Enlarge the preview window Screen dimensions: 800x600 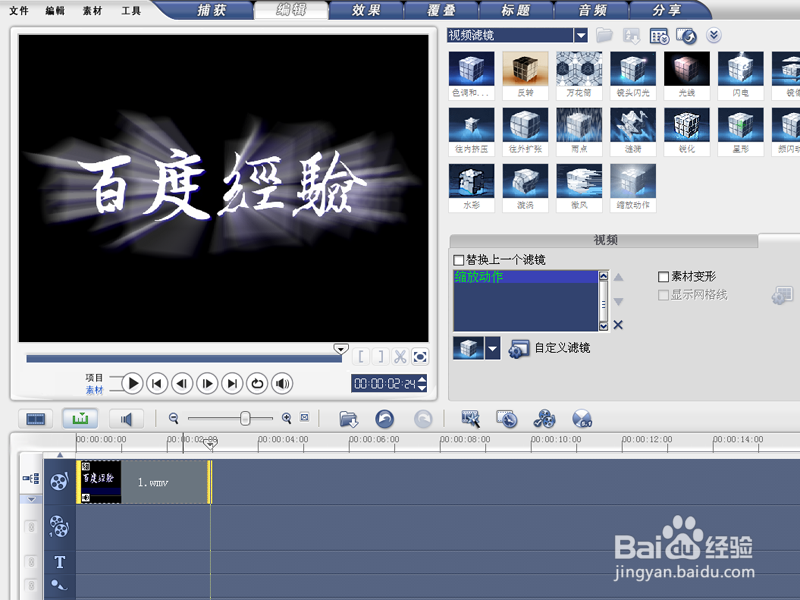click(420, 356)
